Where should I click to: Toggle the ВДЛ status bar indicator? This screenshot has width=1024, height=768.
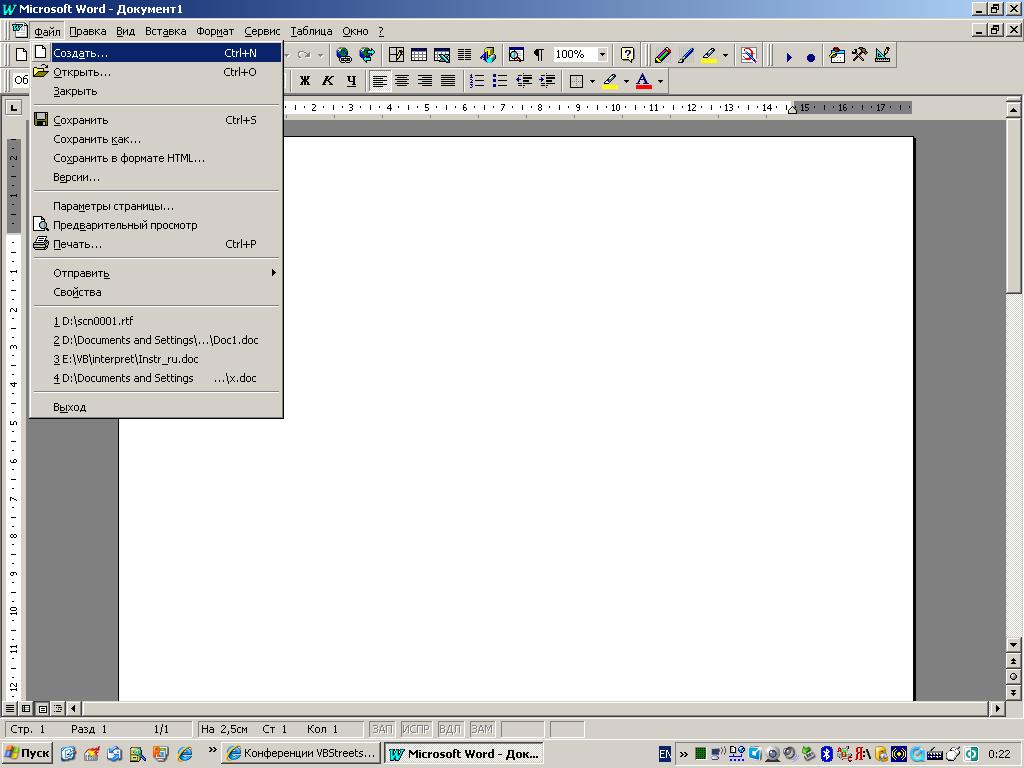pos(450,729)
